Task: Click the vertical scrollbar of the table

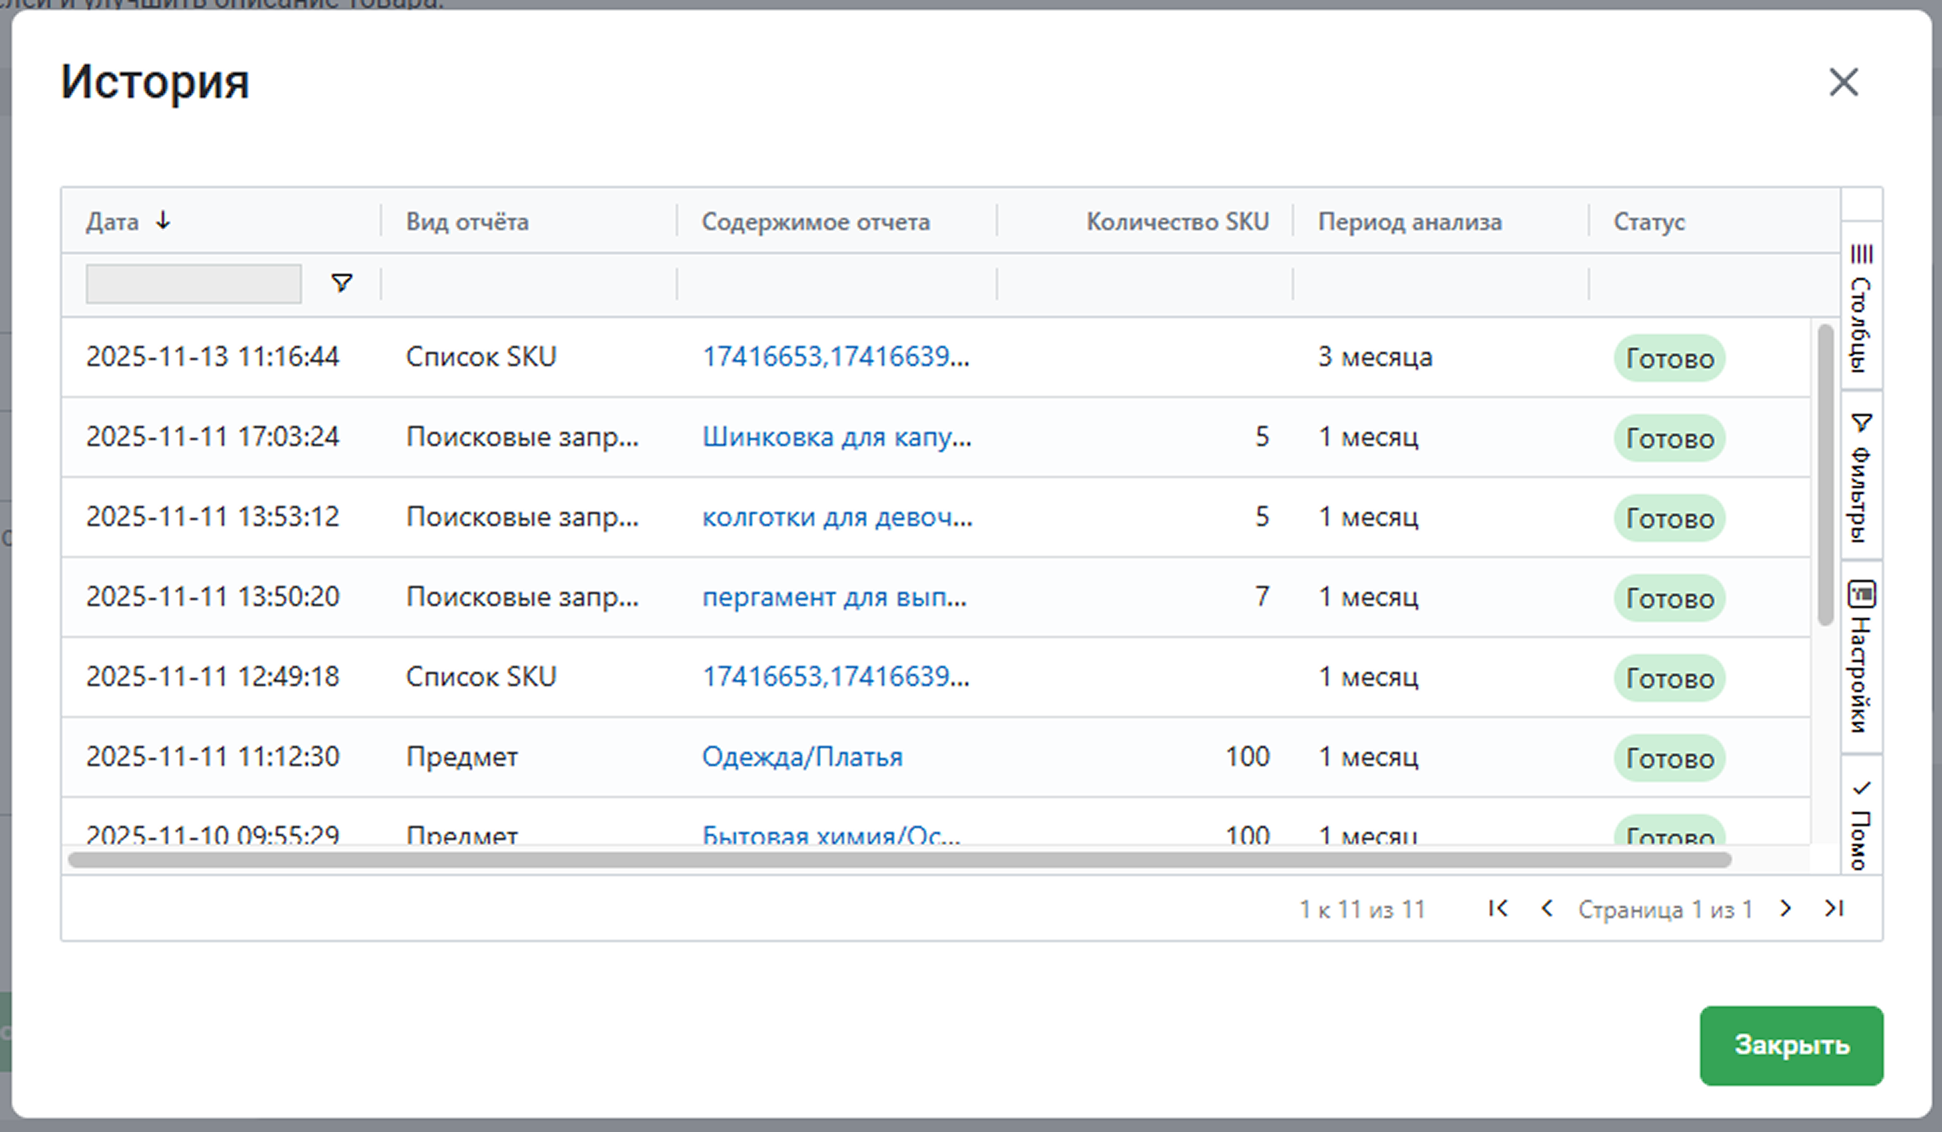Action: [x=1826, y=475]
